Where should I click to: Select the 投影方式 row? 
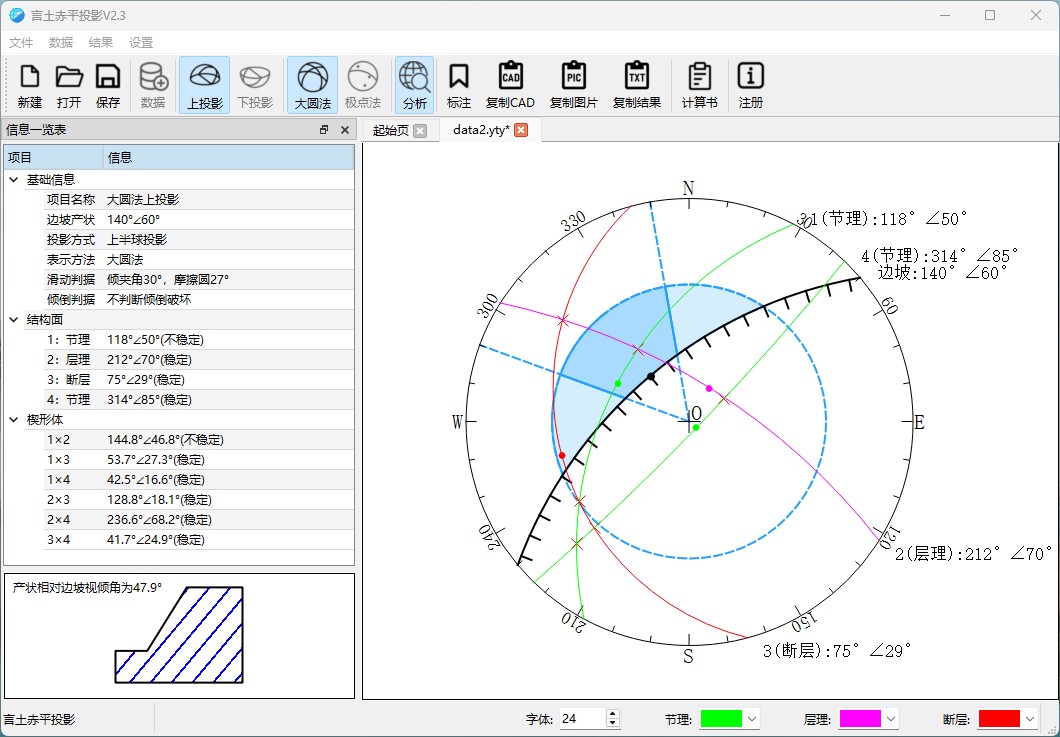coord(199,240)
